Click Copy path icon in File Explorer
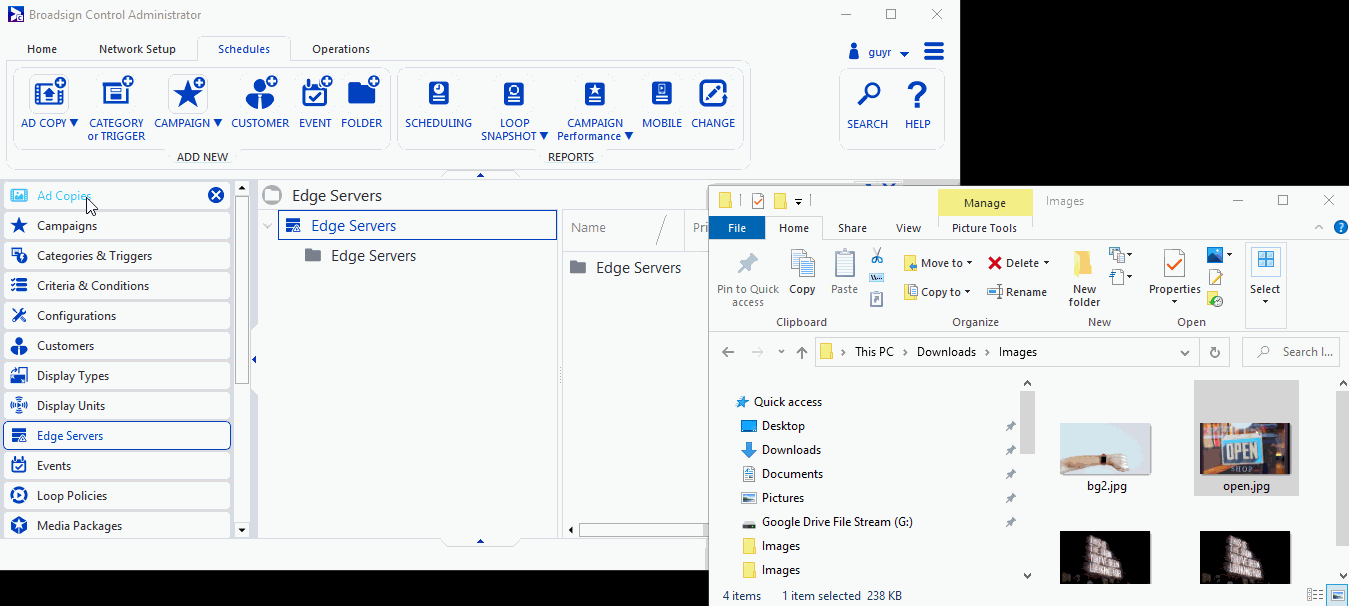This screenshot has height=606, width=1349. pos(877,277)
